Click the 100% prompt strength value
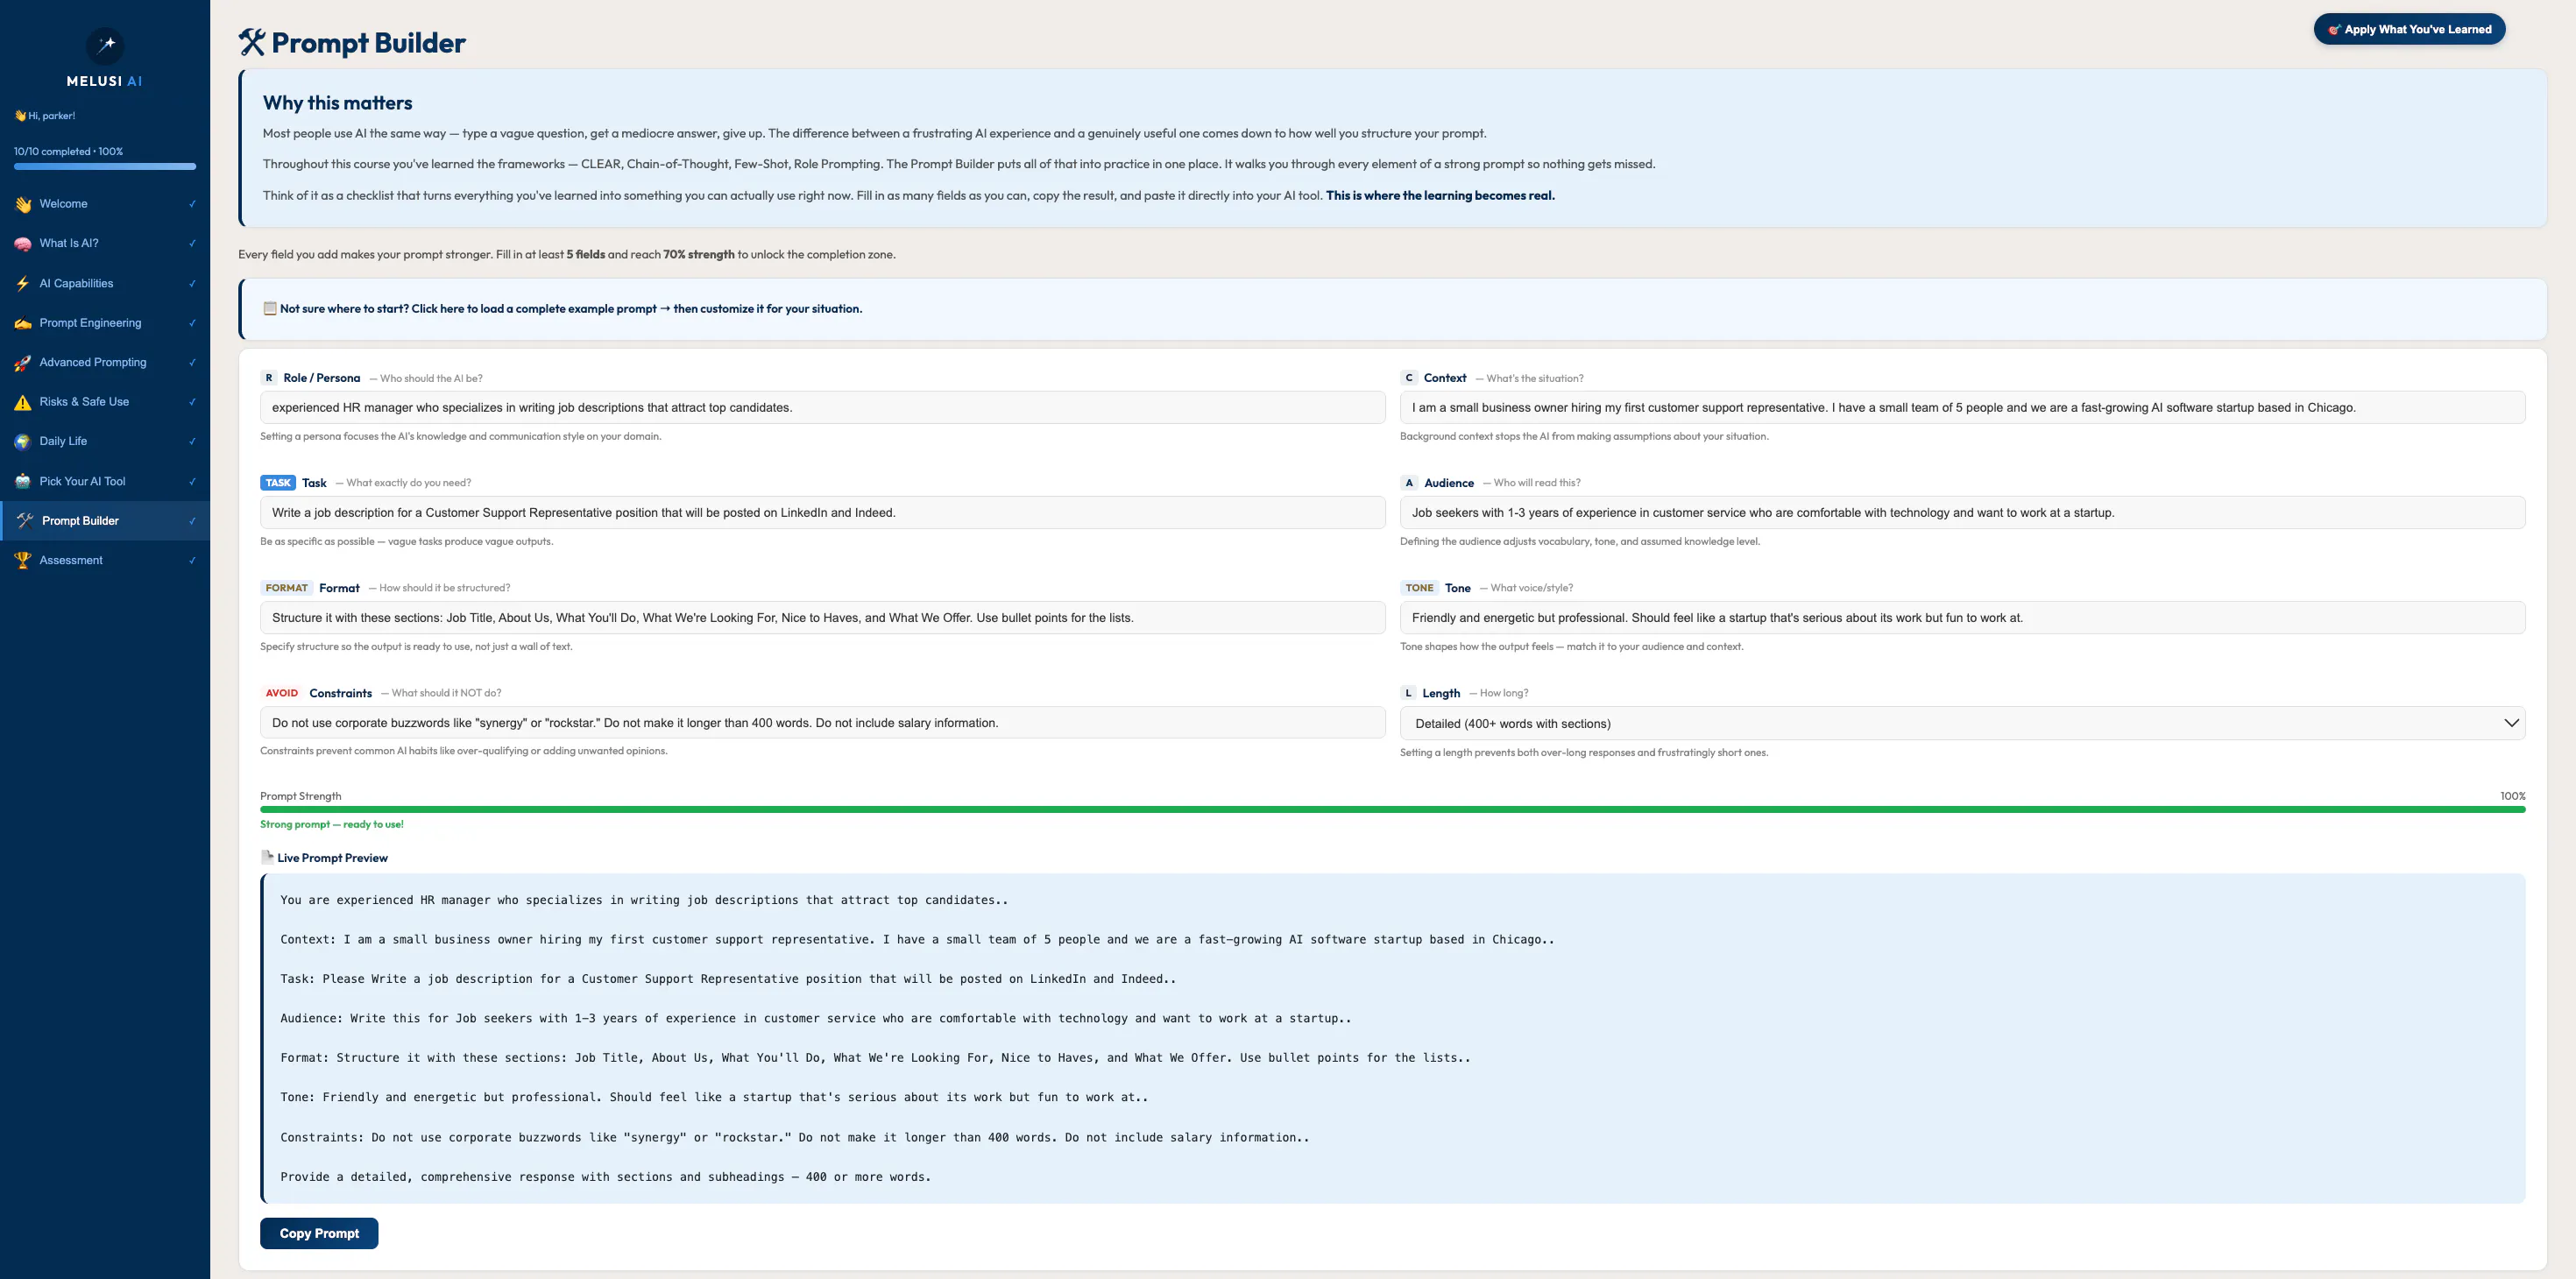Viewport: 2576px width, 1279px height. [x=2512, y=796]
